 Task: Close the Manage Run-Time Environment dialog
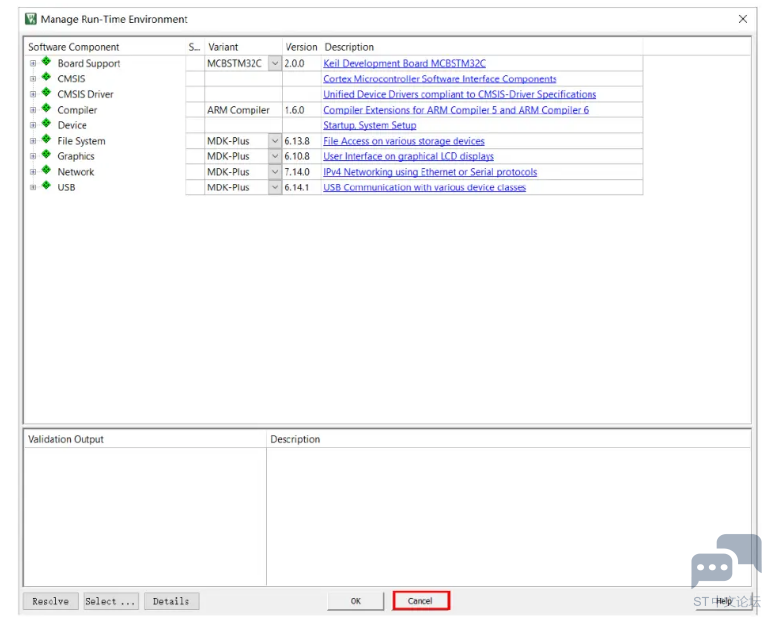[742, 19]
